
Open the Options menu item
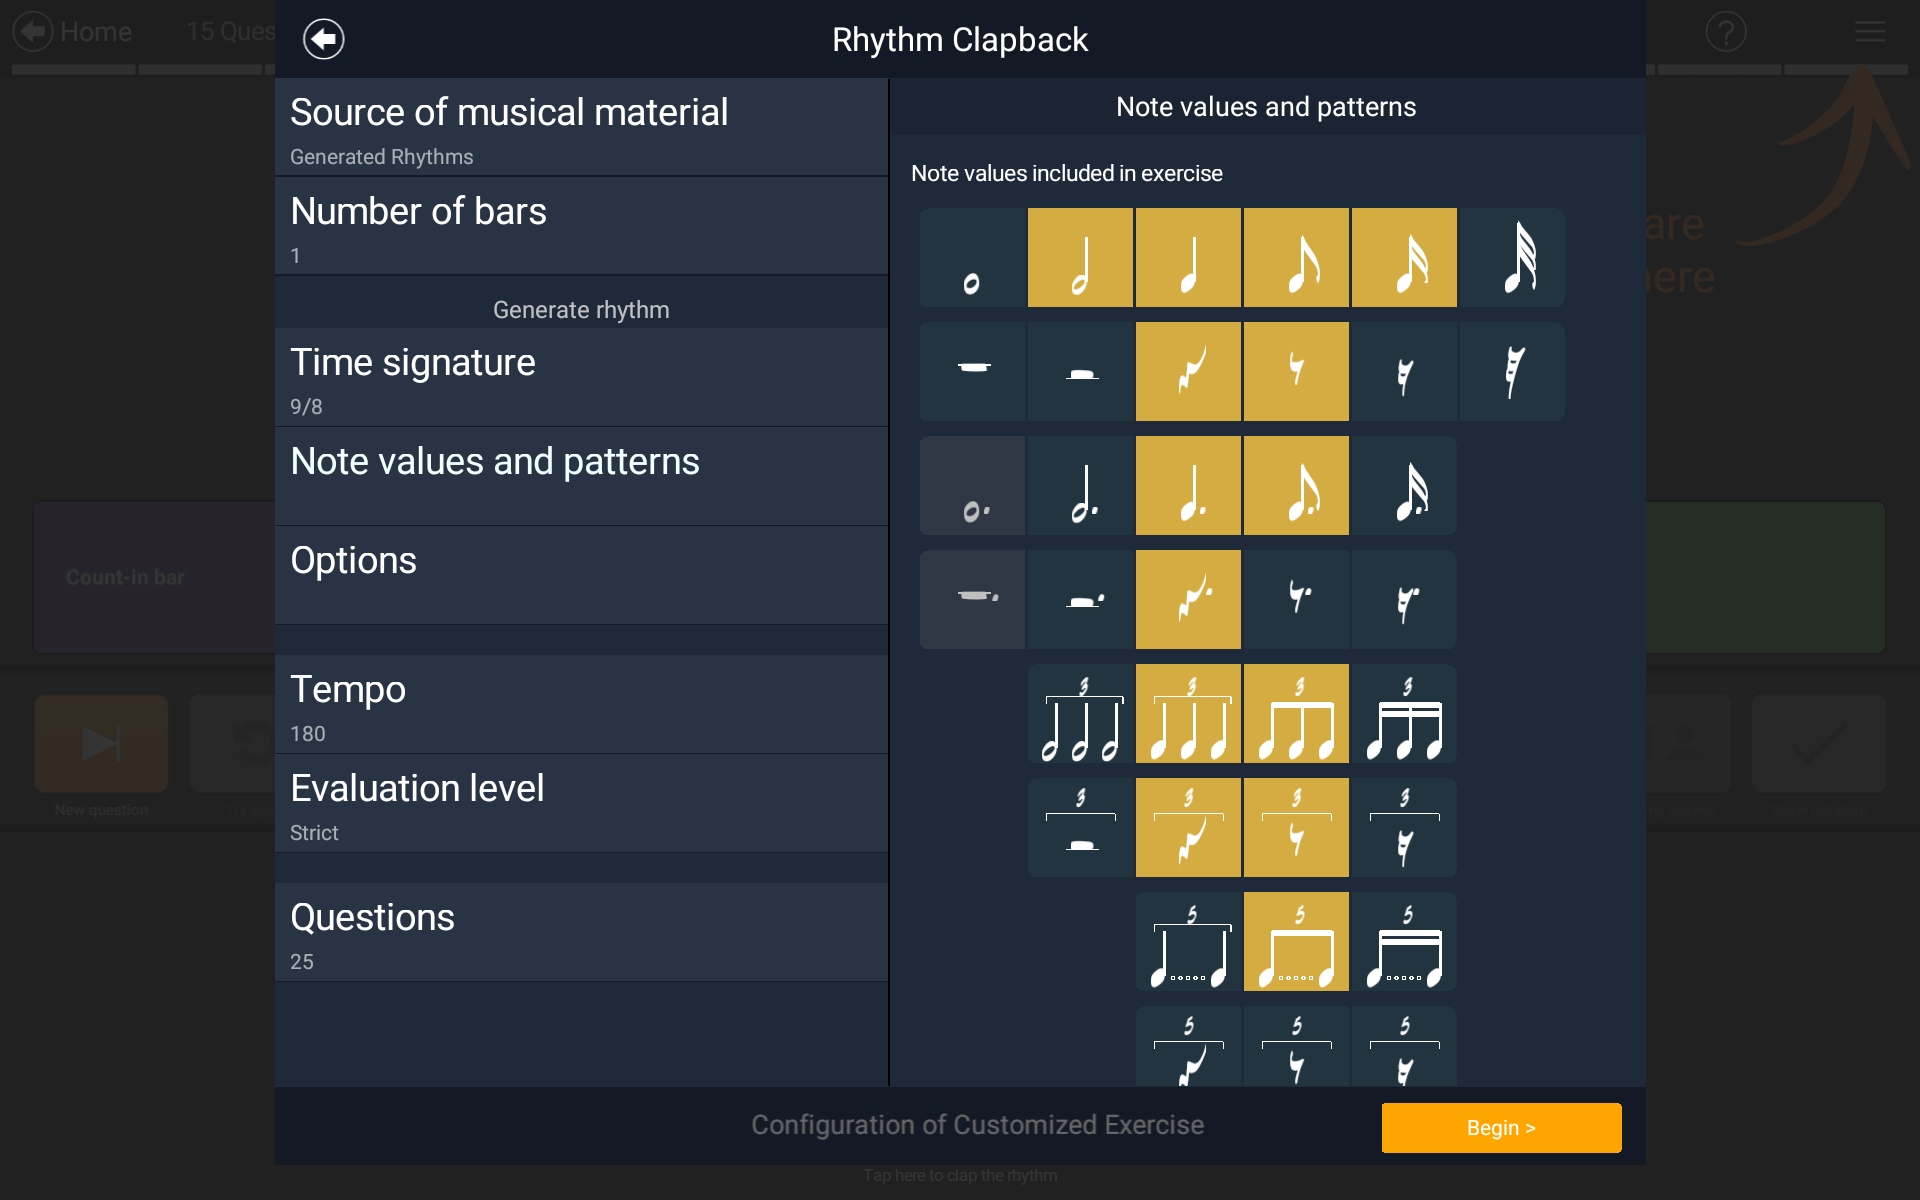click(x=581, y=575)
